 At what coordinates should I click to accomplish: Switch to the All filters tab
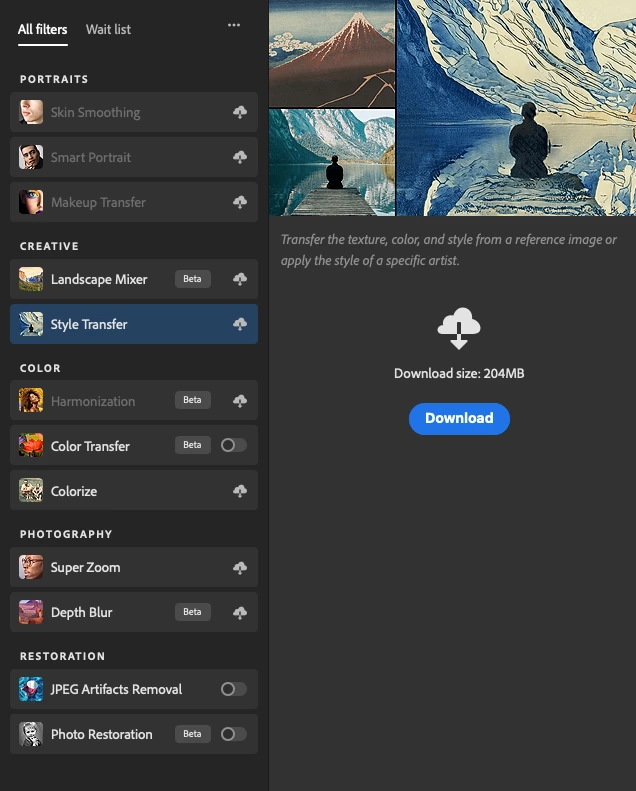click(x=42, y=30)
